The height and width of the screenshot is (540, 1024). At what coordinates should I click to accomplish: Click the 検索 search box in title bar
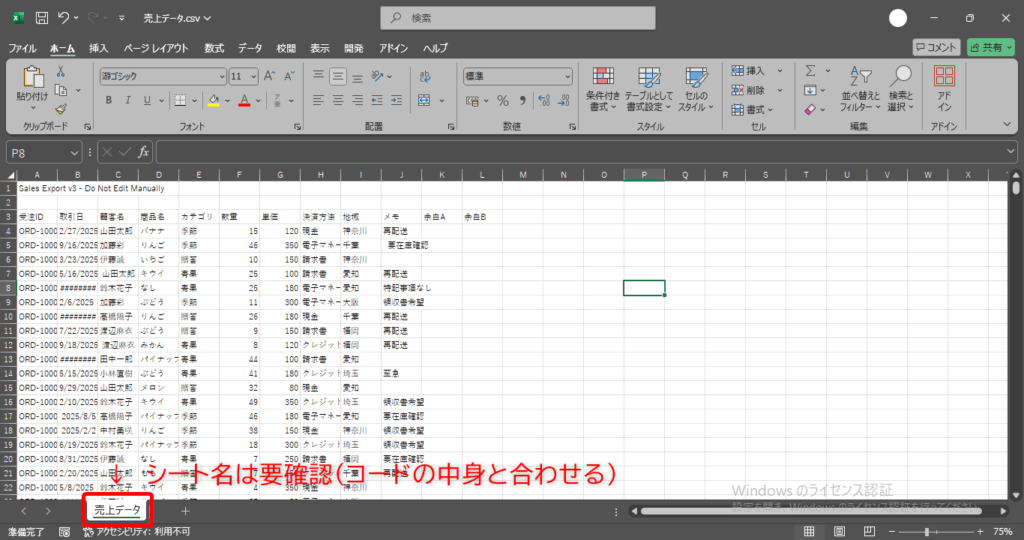518,18
